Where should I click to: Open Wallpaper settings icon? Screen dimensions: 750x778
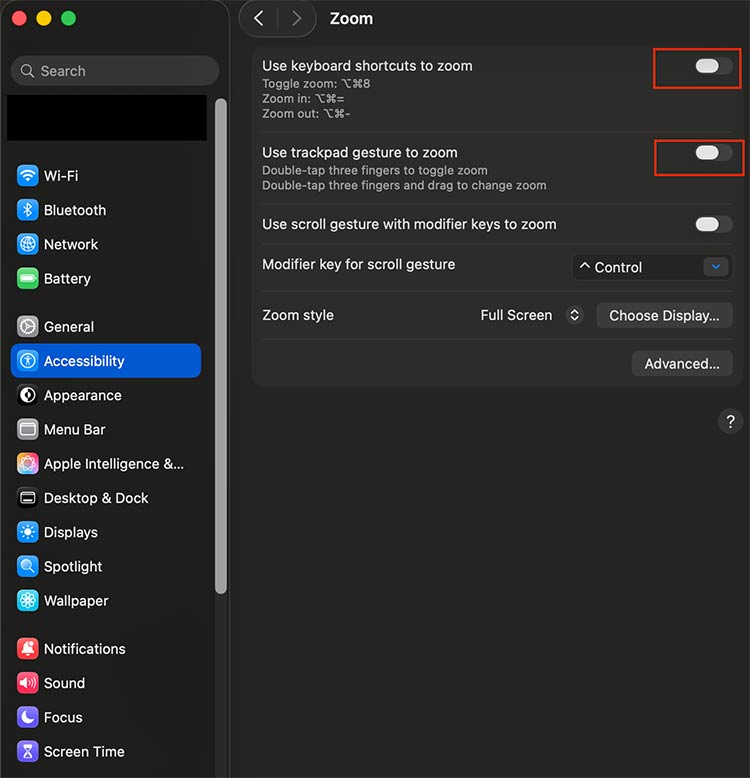(x=28, y=601)
